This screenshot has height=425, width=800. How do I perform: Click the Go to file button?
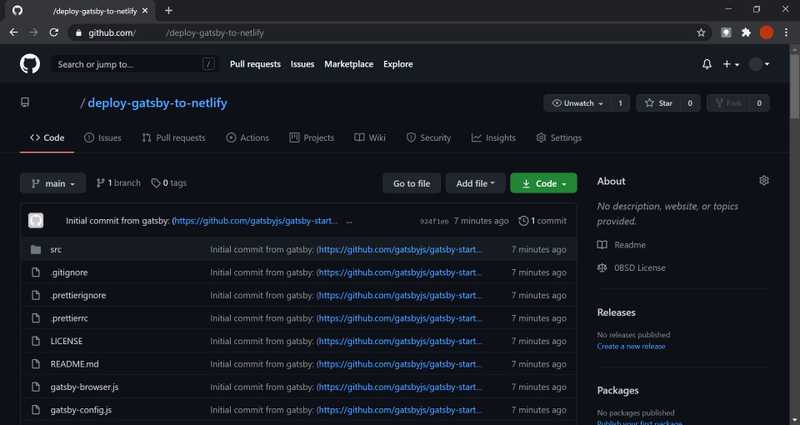tap(412, 183)
